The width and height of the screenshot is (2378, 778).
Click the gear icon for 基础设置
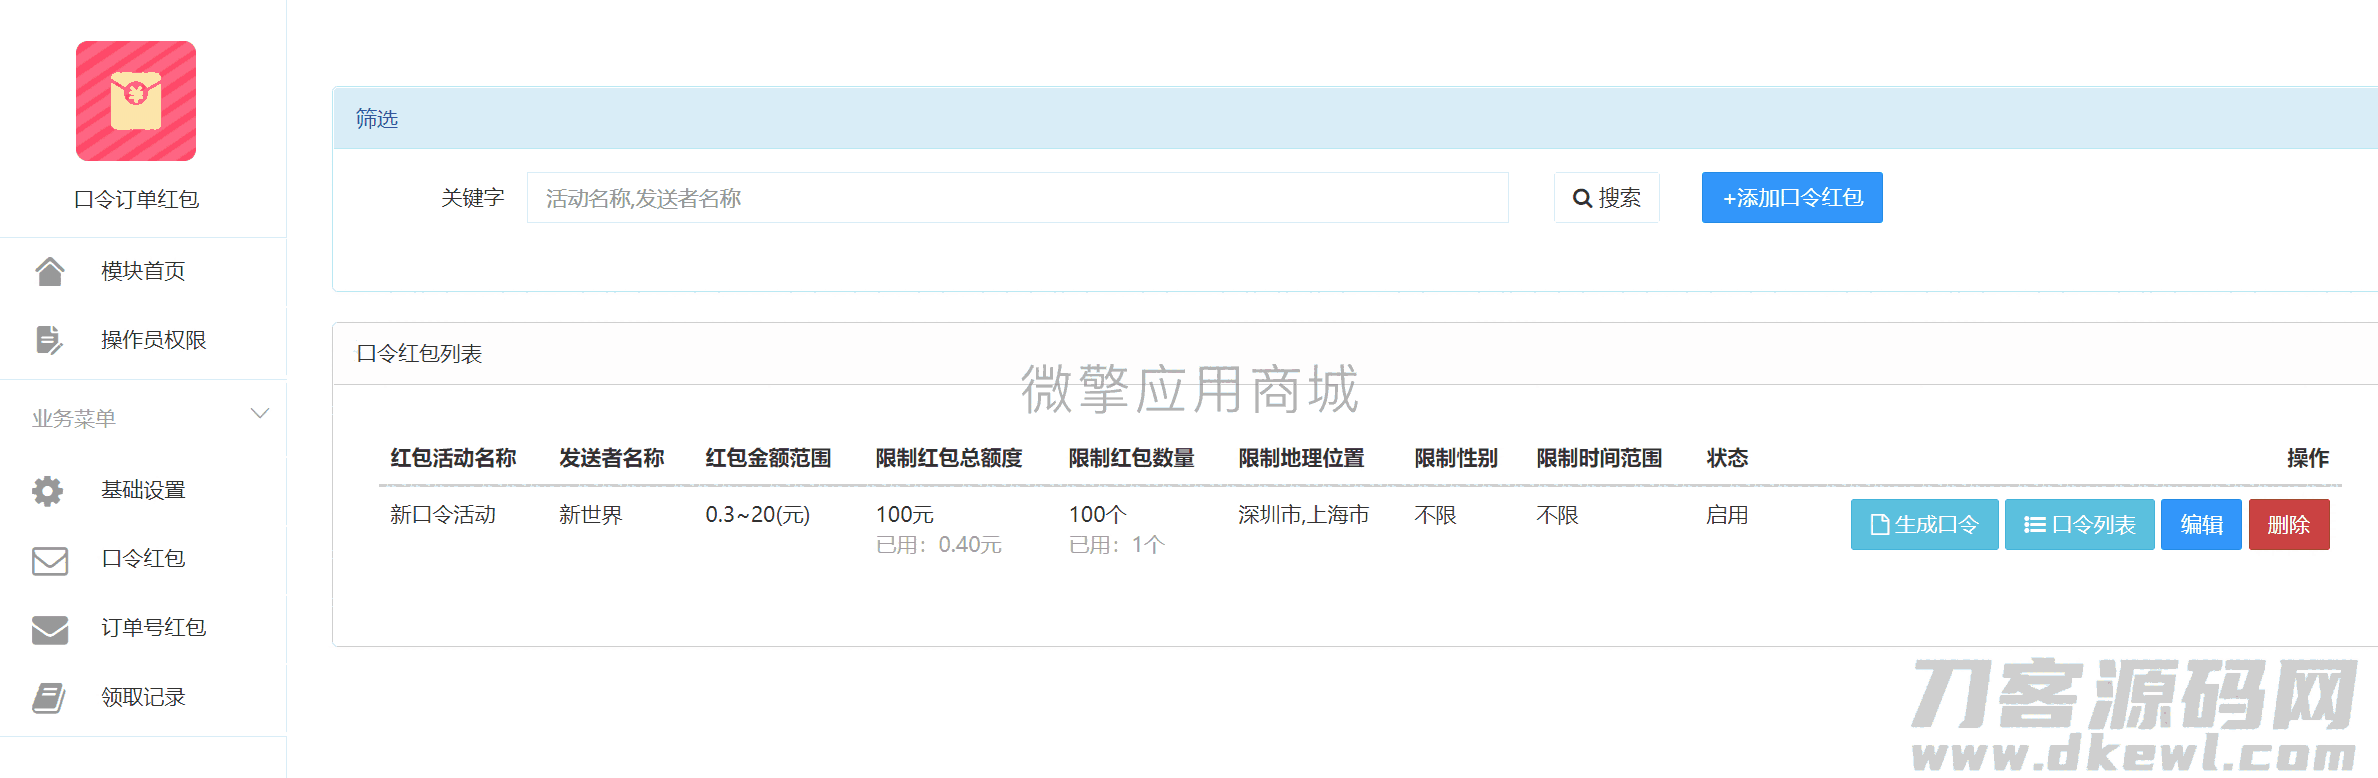click(48, 490)
